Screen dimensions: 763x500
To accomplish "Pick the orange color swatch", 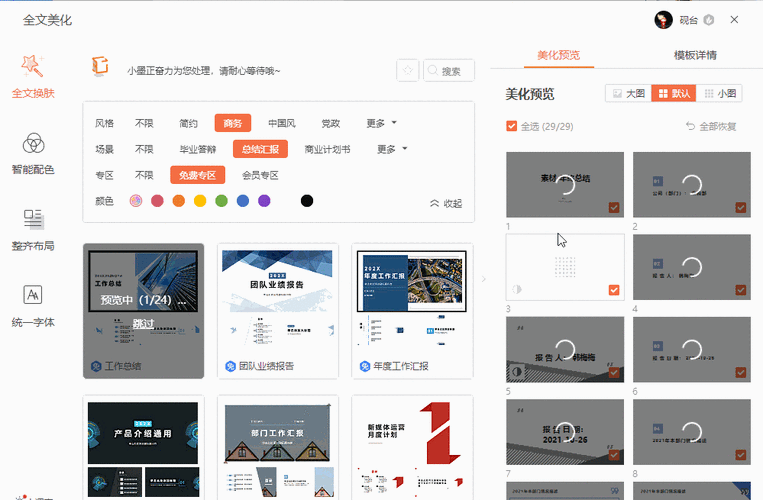I will tap(179, 201).
